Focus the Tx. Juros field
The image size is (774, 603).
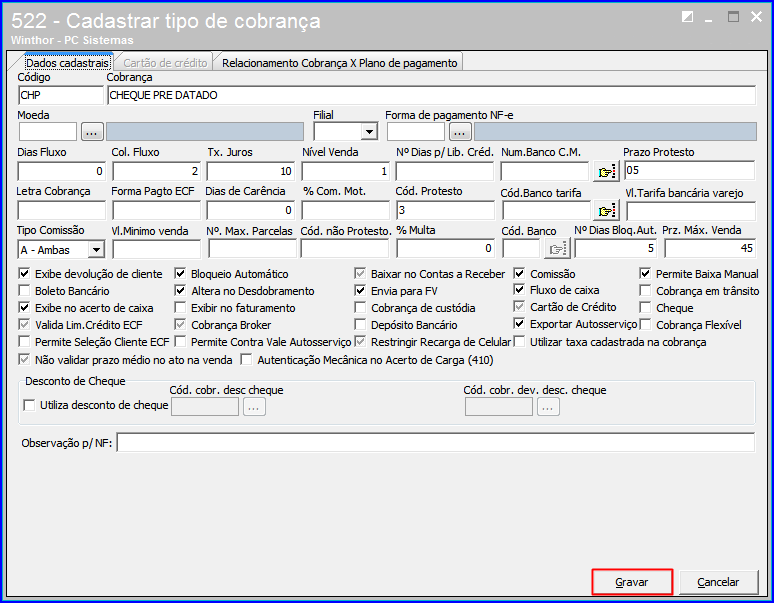point(250,171)
